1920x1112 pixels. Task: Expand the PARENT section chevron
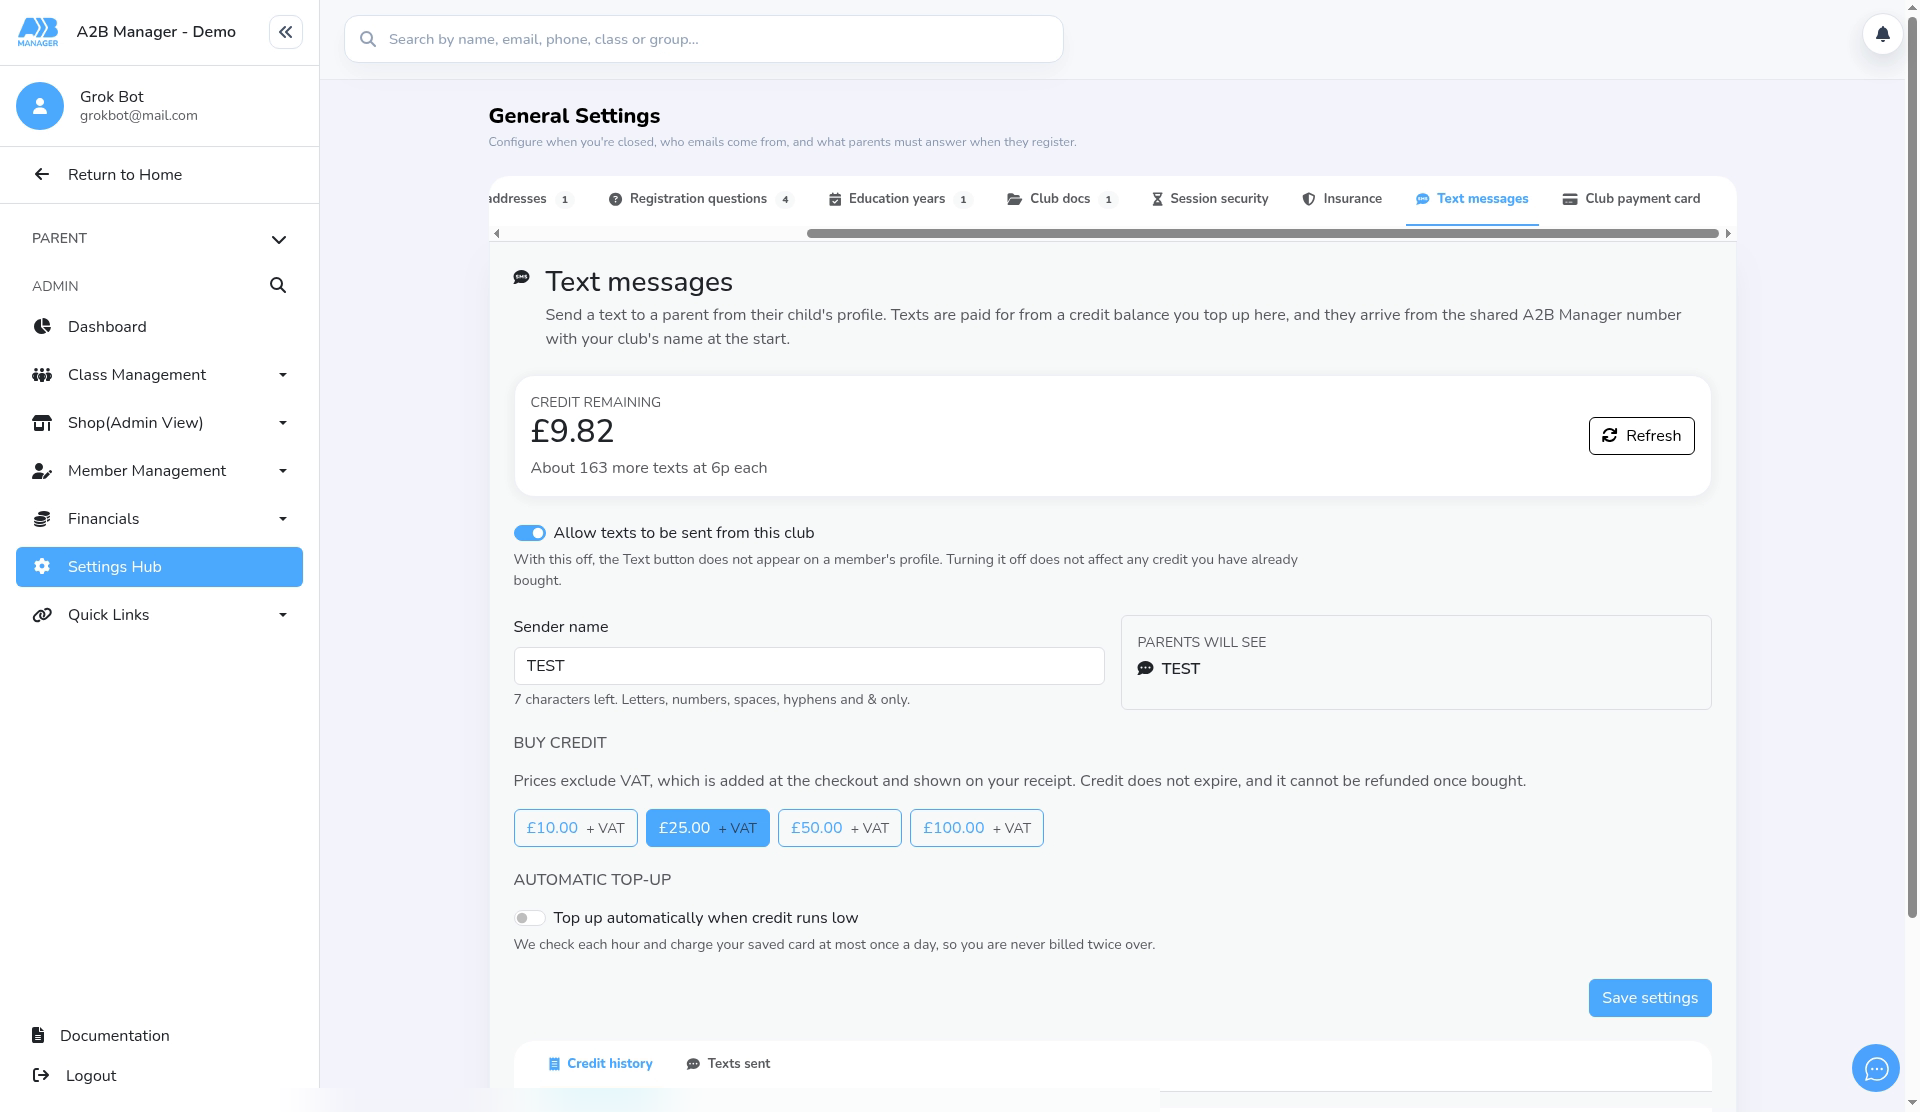tap(279, 239)
